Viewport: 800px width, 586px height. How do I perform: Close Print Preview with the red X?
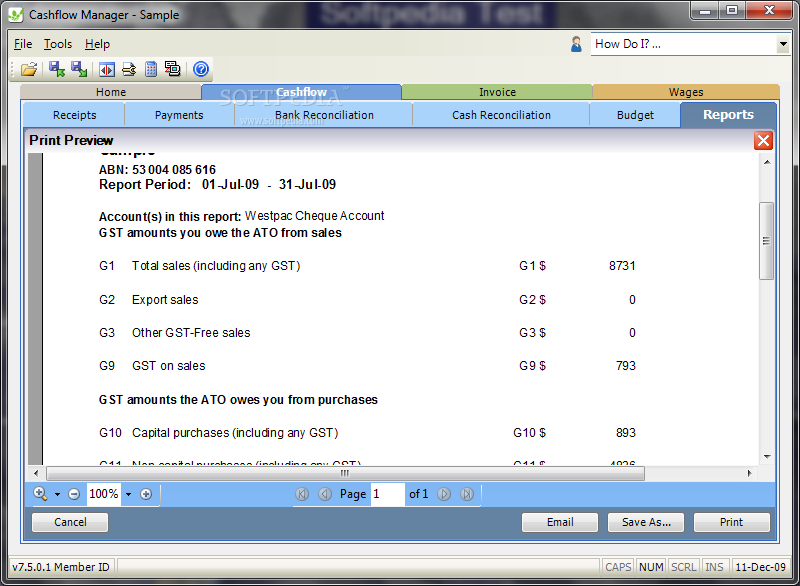[763, 141]
